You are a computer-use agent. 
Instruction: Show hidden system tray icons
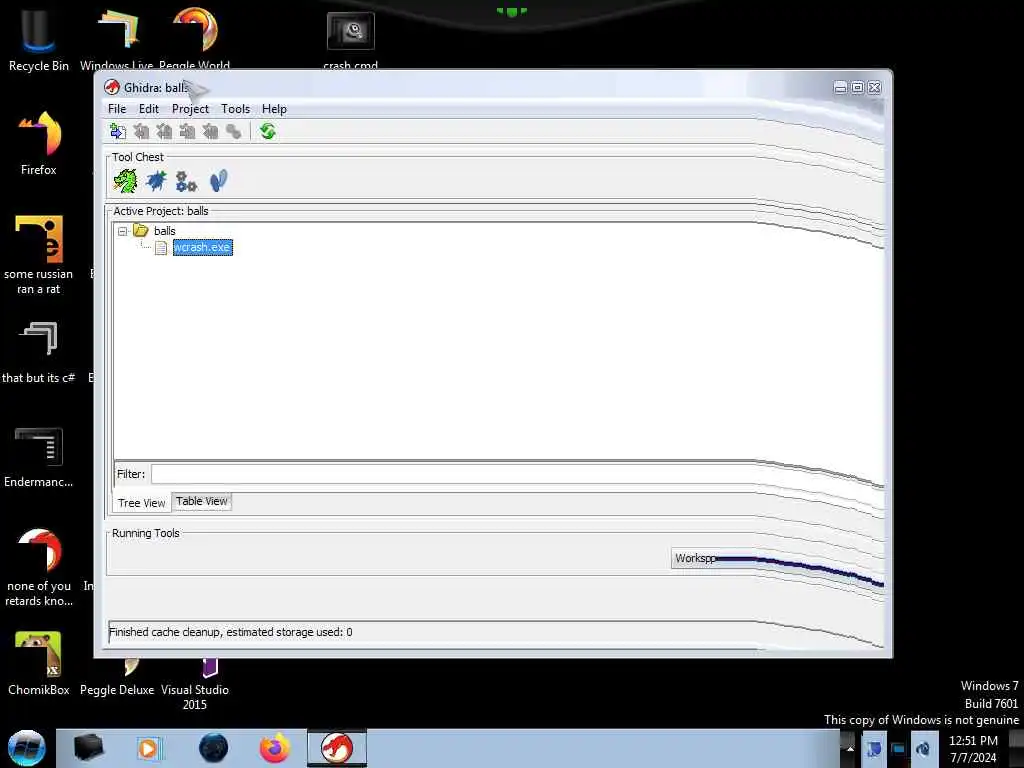(850, 748)
